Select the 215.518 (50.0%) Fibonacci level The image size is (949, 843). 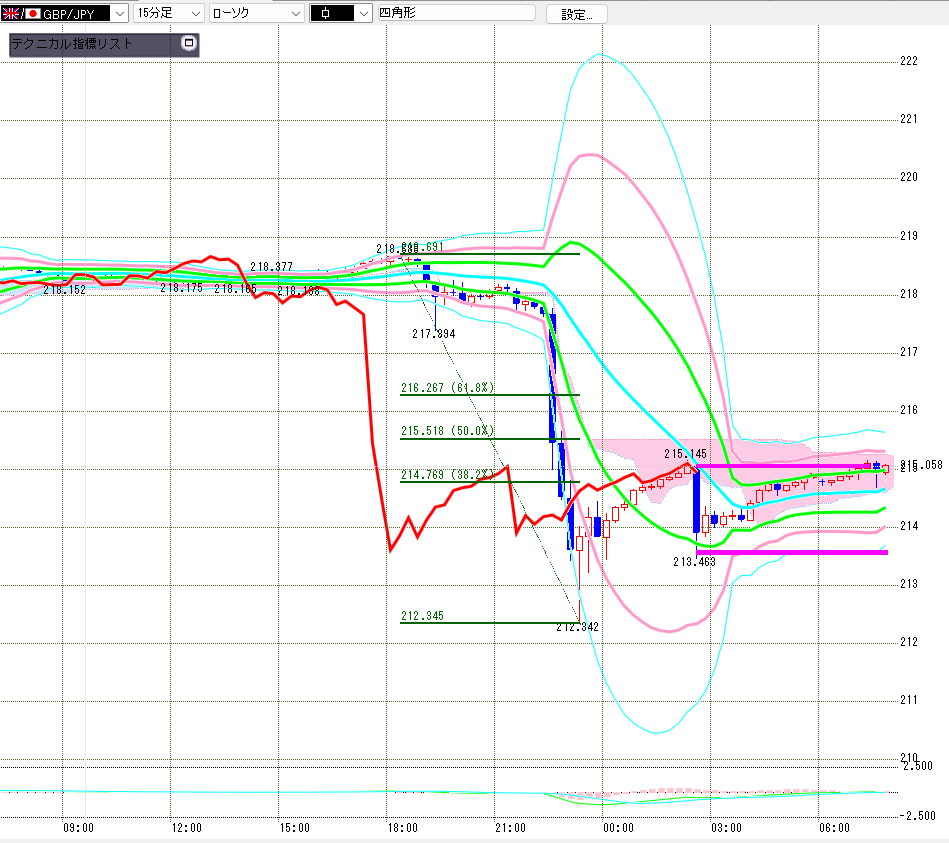pos(447,431)
